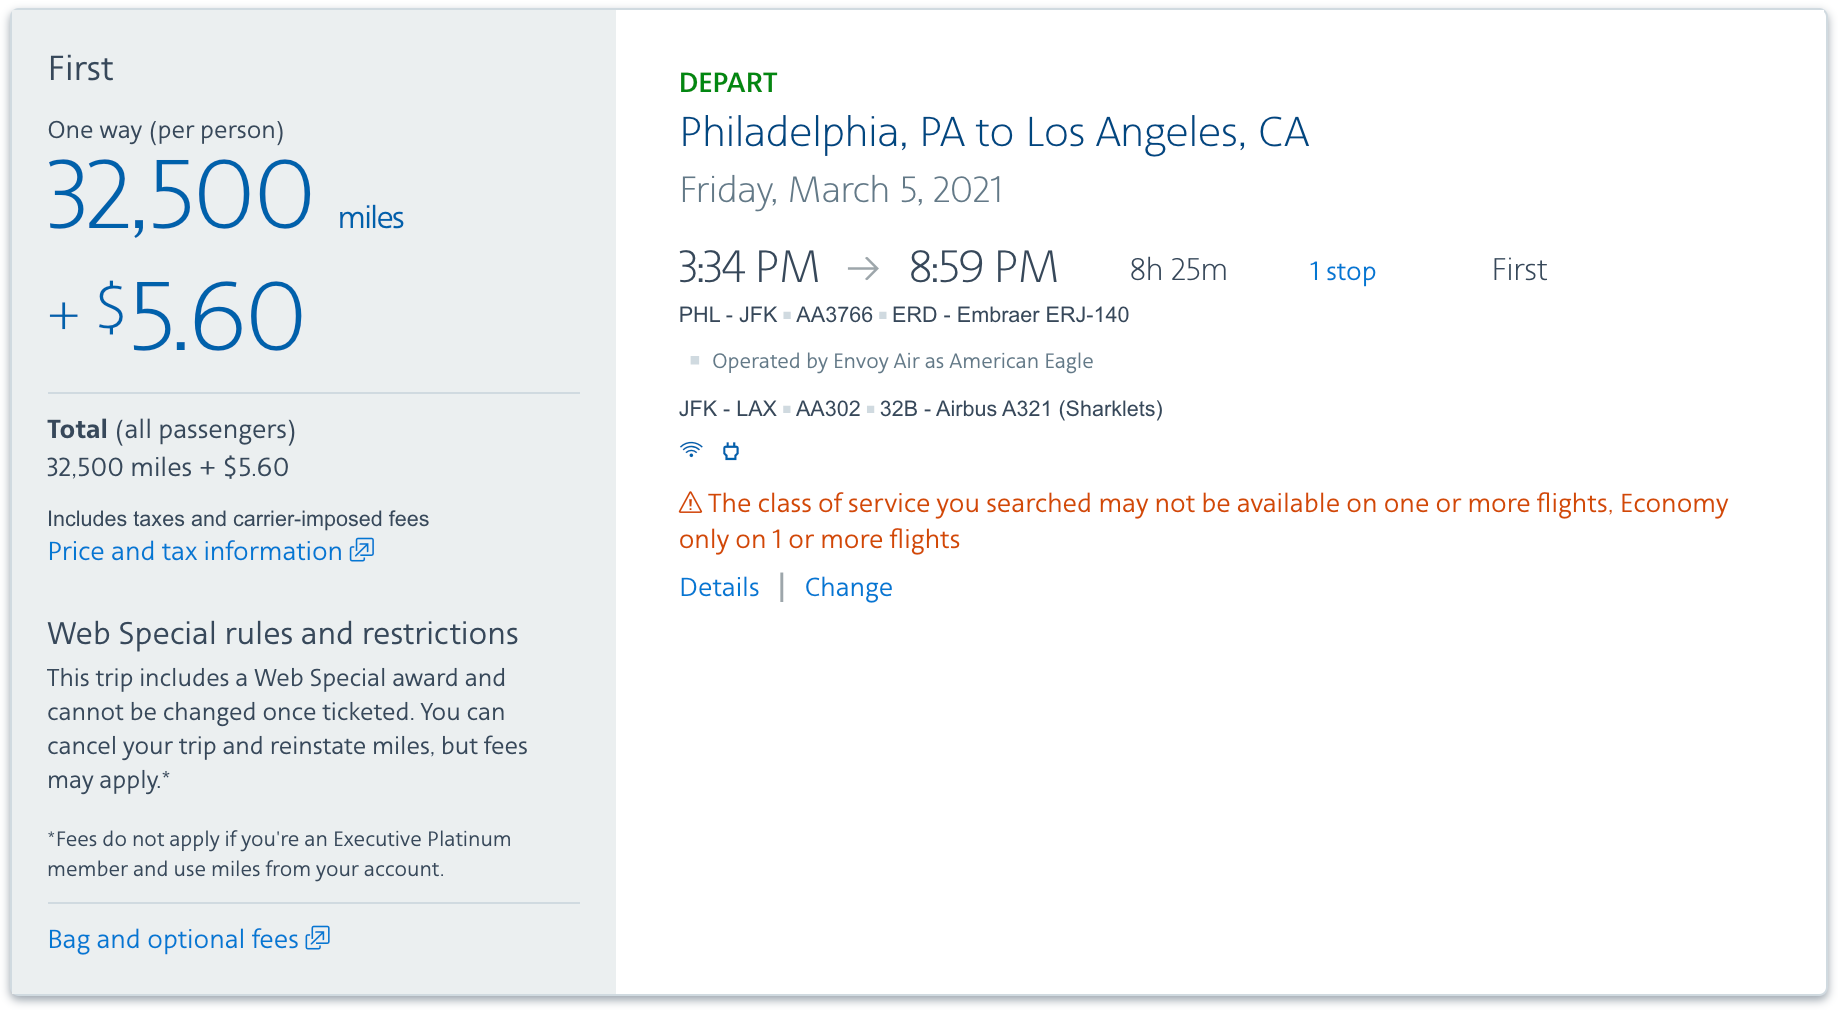Image resolution: width=1838 pixels, height=1010 pixels.
Task: Click the JFK - LAX AA302 segment line
Action: point(920,409)
